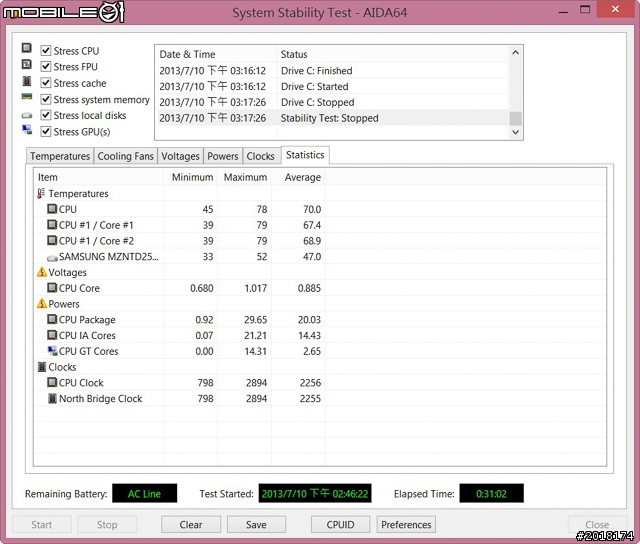Select the 'Drive C: Started' log entry

pos(332,87)
